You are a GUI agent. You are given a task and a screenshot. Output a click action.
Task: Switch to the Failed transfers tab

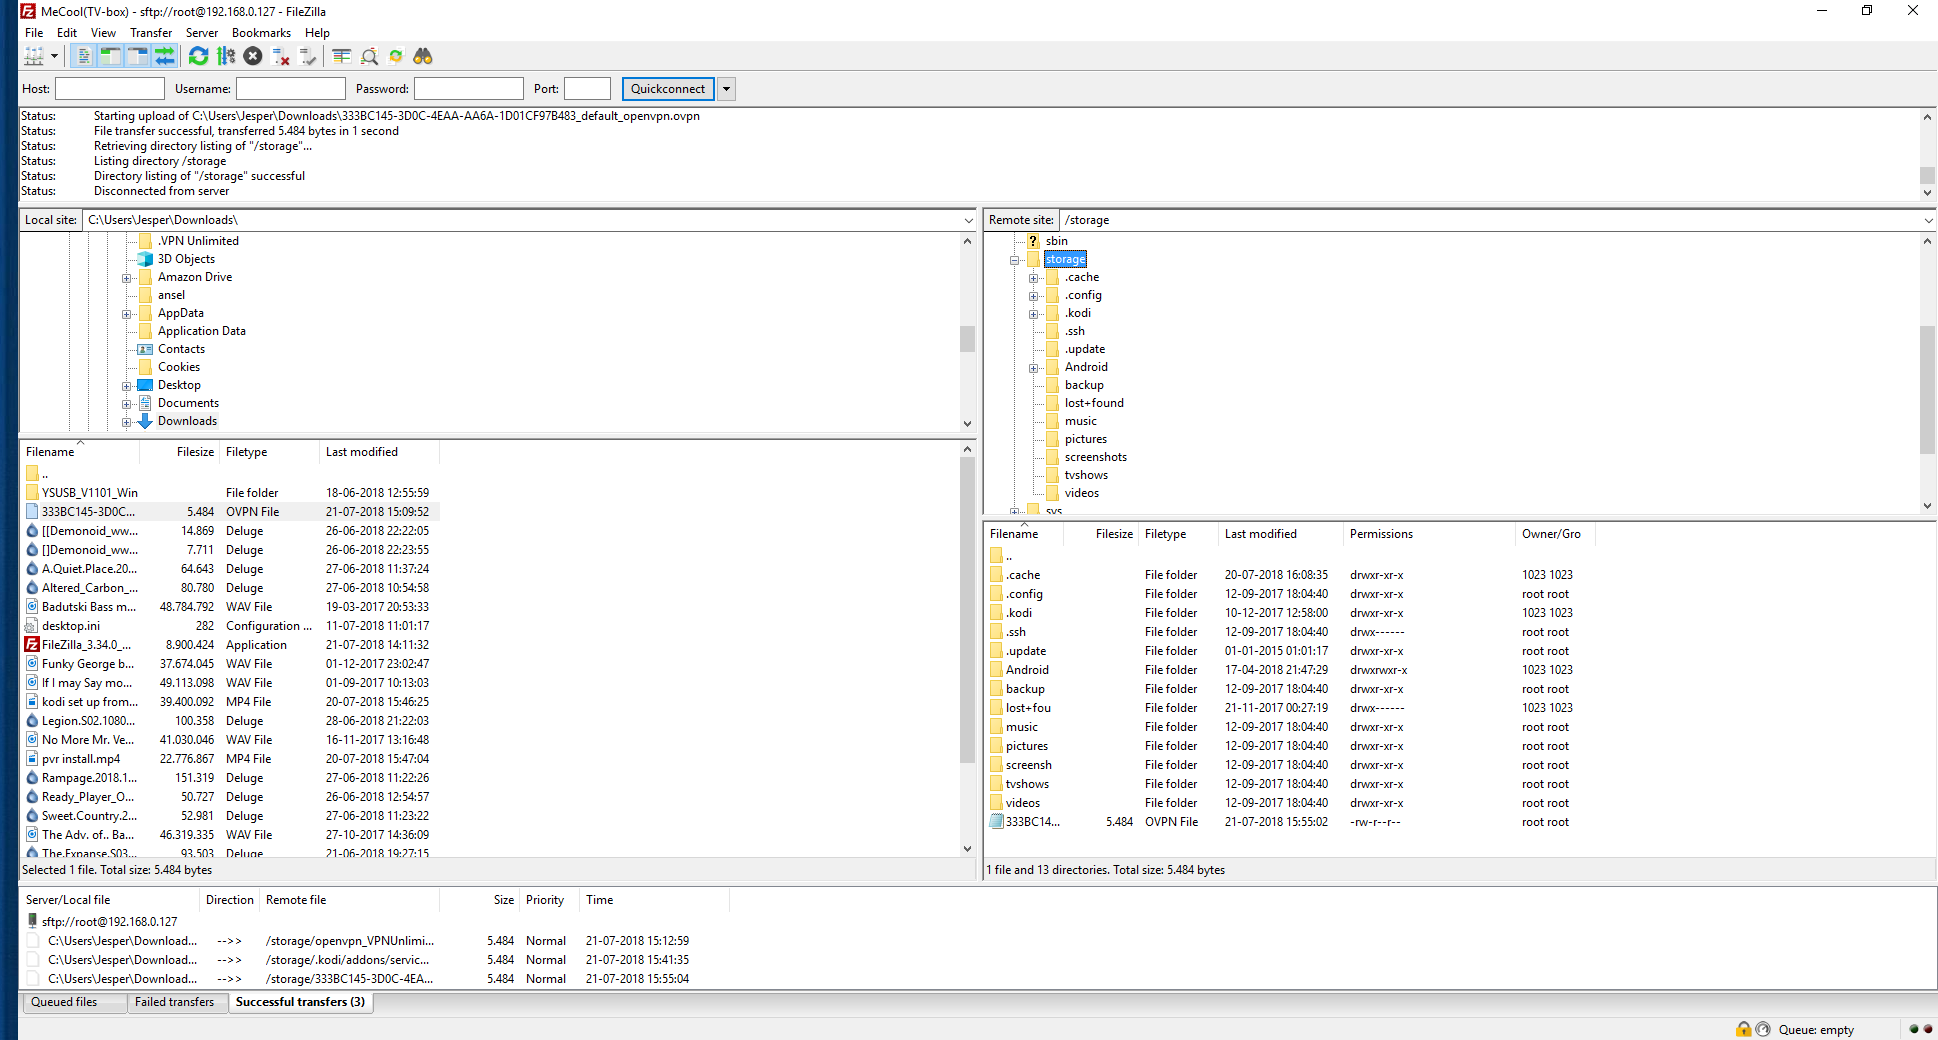[x=174, y=1002]
